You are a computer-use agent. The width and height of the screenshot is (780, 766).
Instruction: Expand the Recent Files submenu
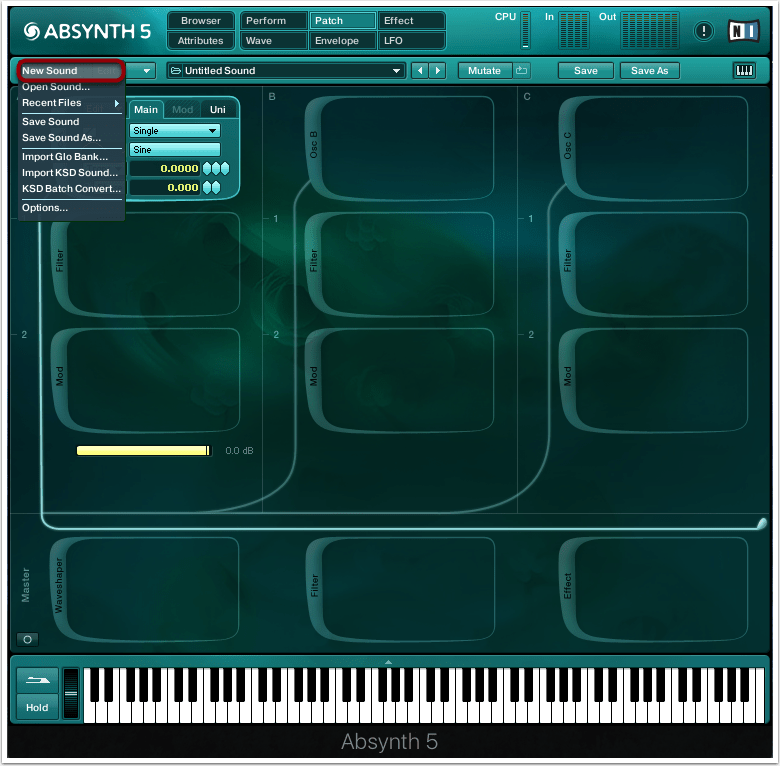[68, 103]
